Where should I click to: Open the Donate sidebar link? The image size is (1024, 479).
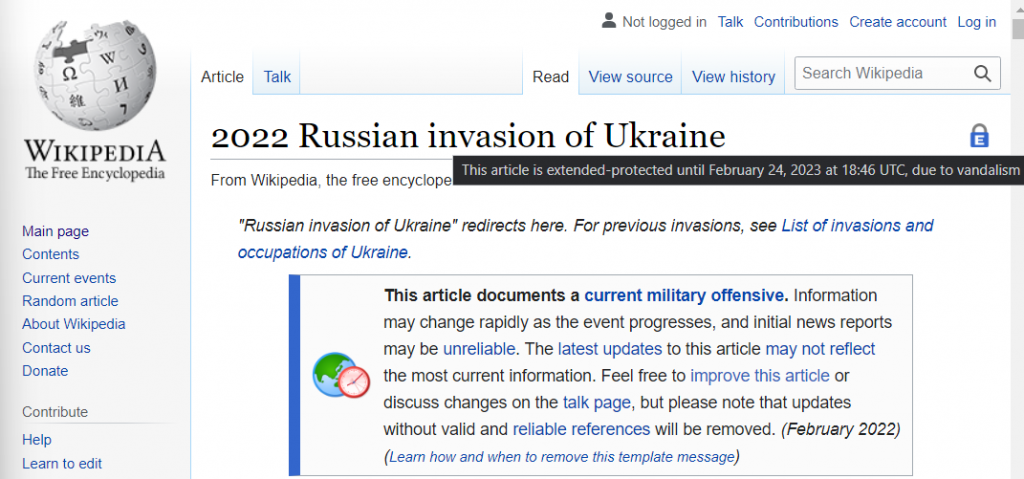tap(45, 371)
